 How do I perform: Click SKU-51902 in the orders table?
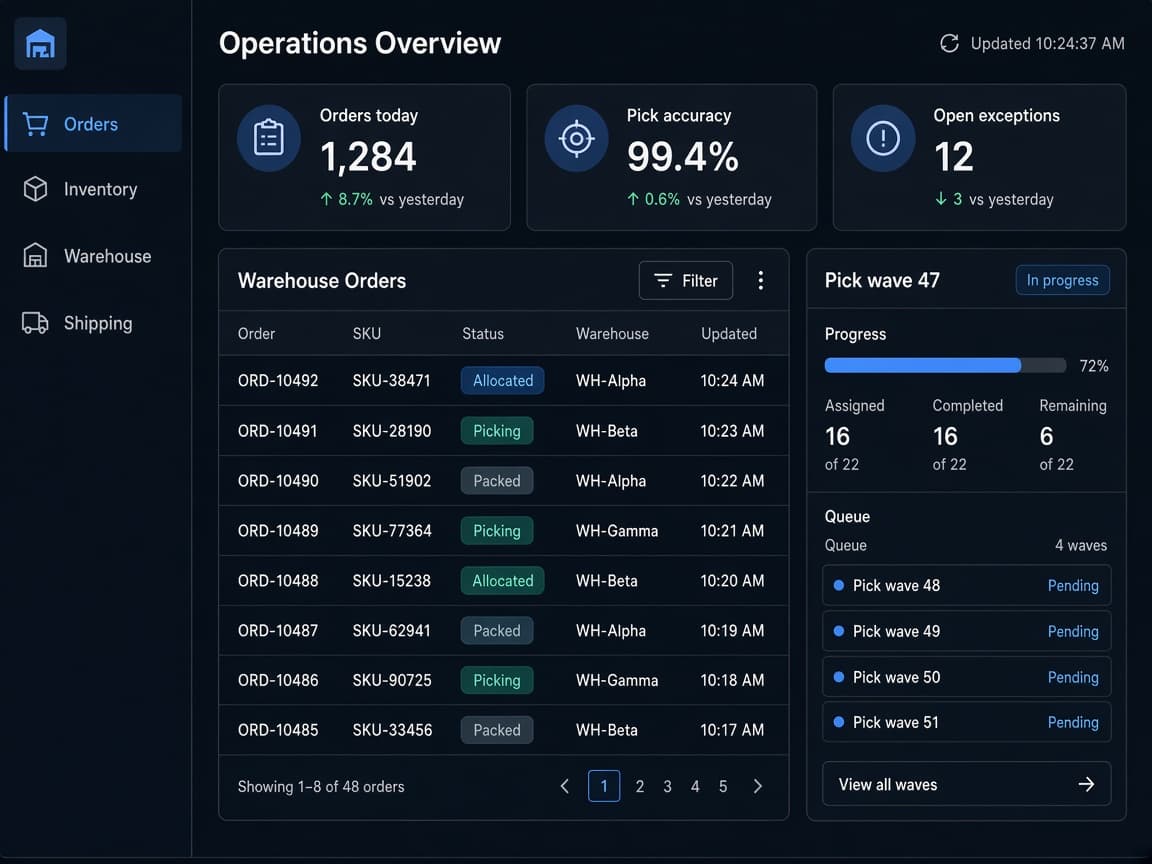pyautogui.click(x=392, y=480)
